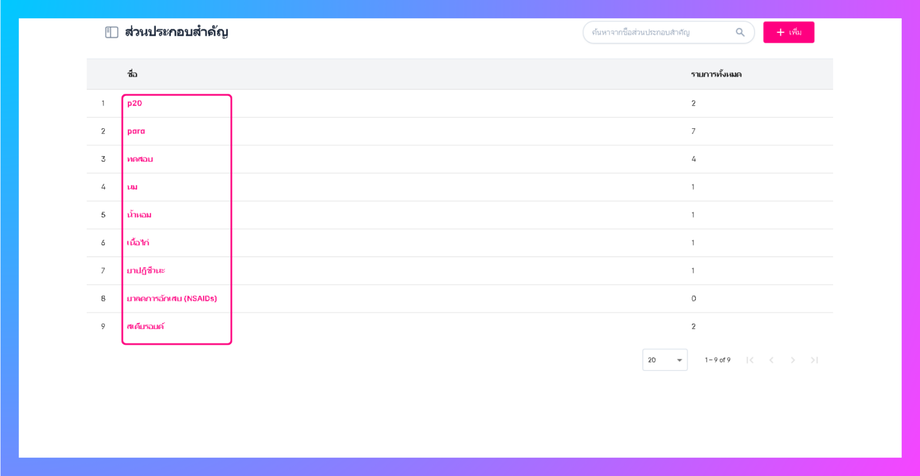The width and height of the screenshot is (920, 476).
Task: Open the rows-per-page dropdown showing 20
Action: point(665,360)
